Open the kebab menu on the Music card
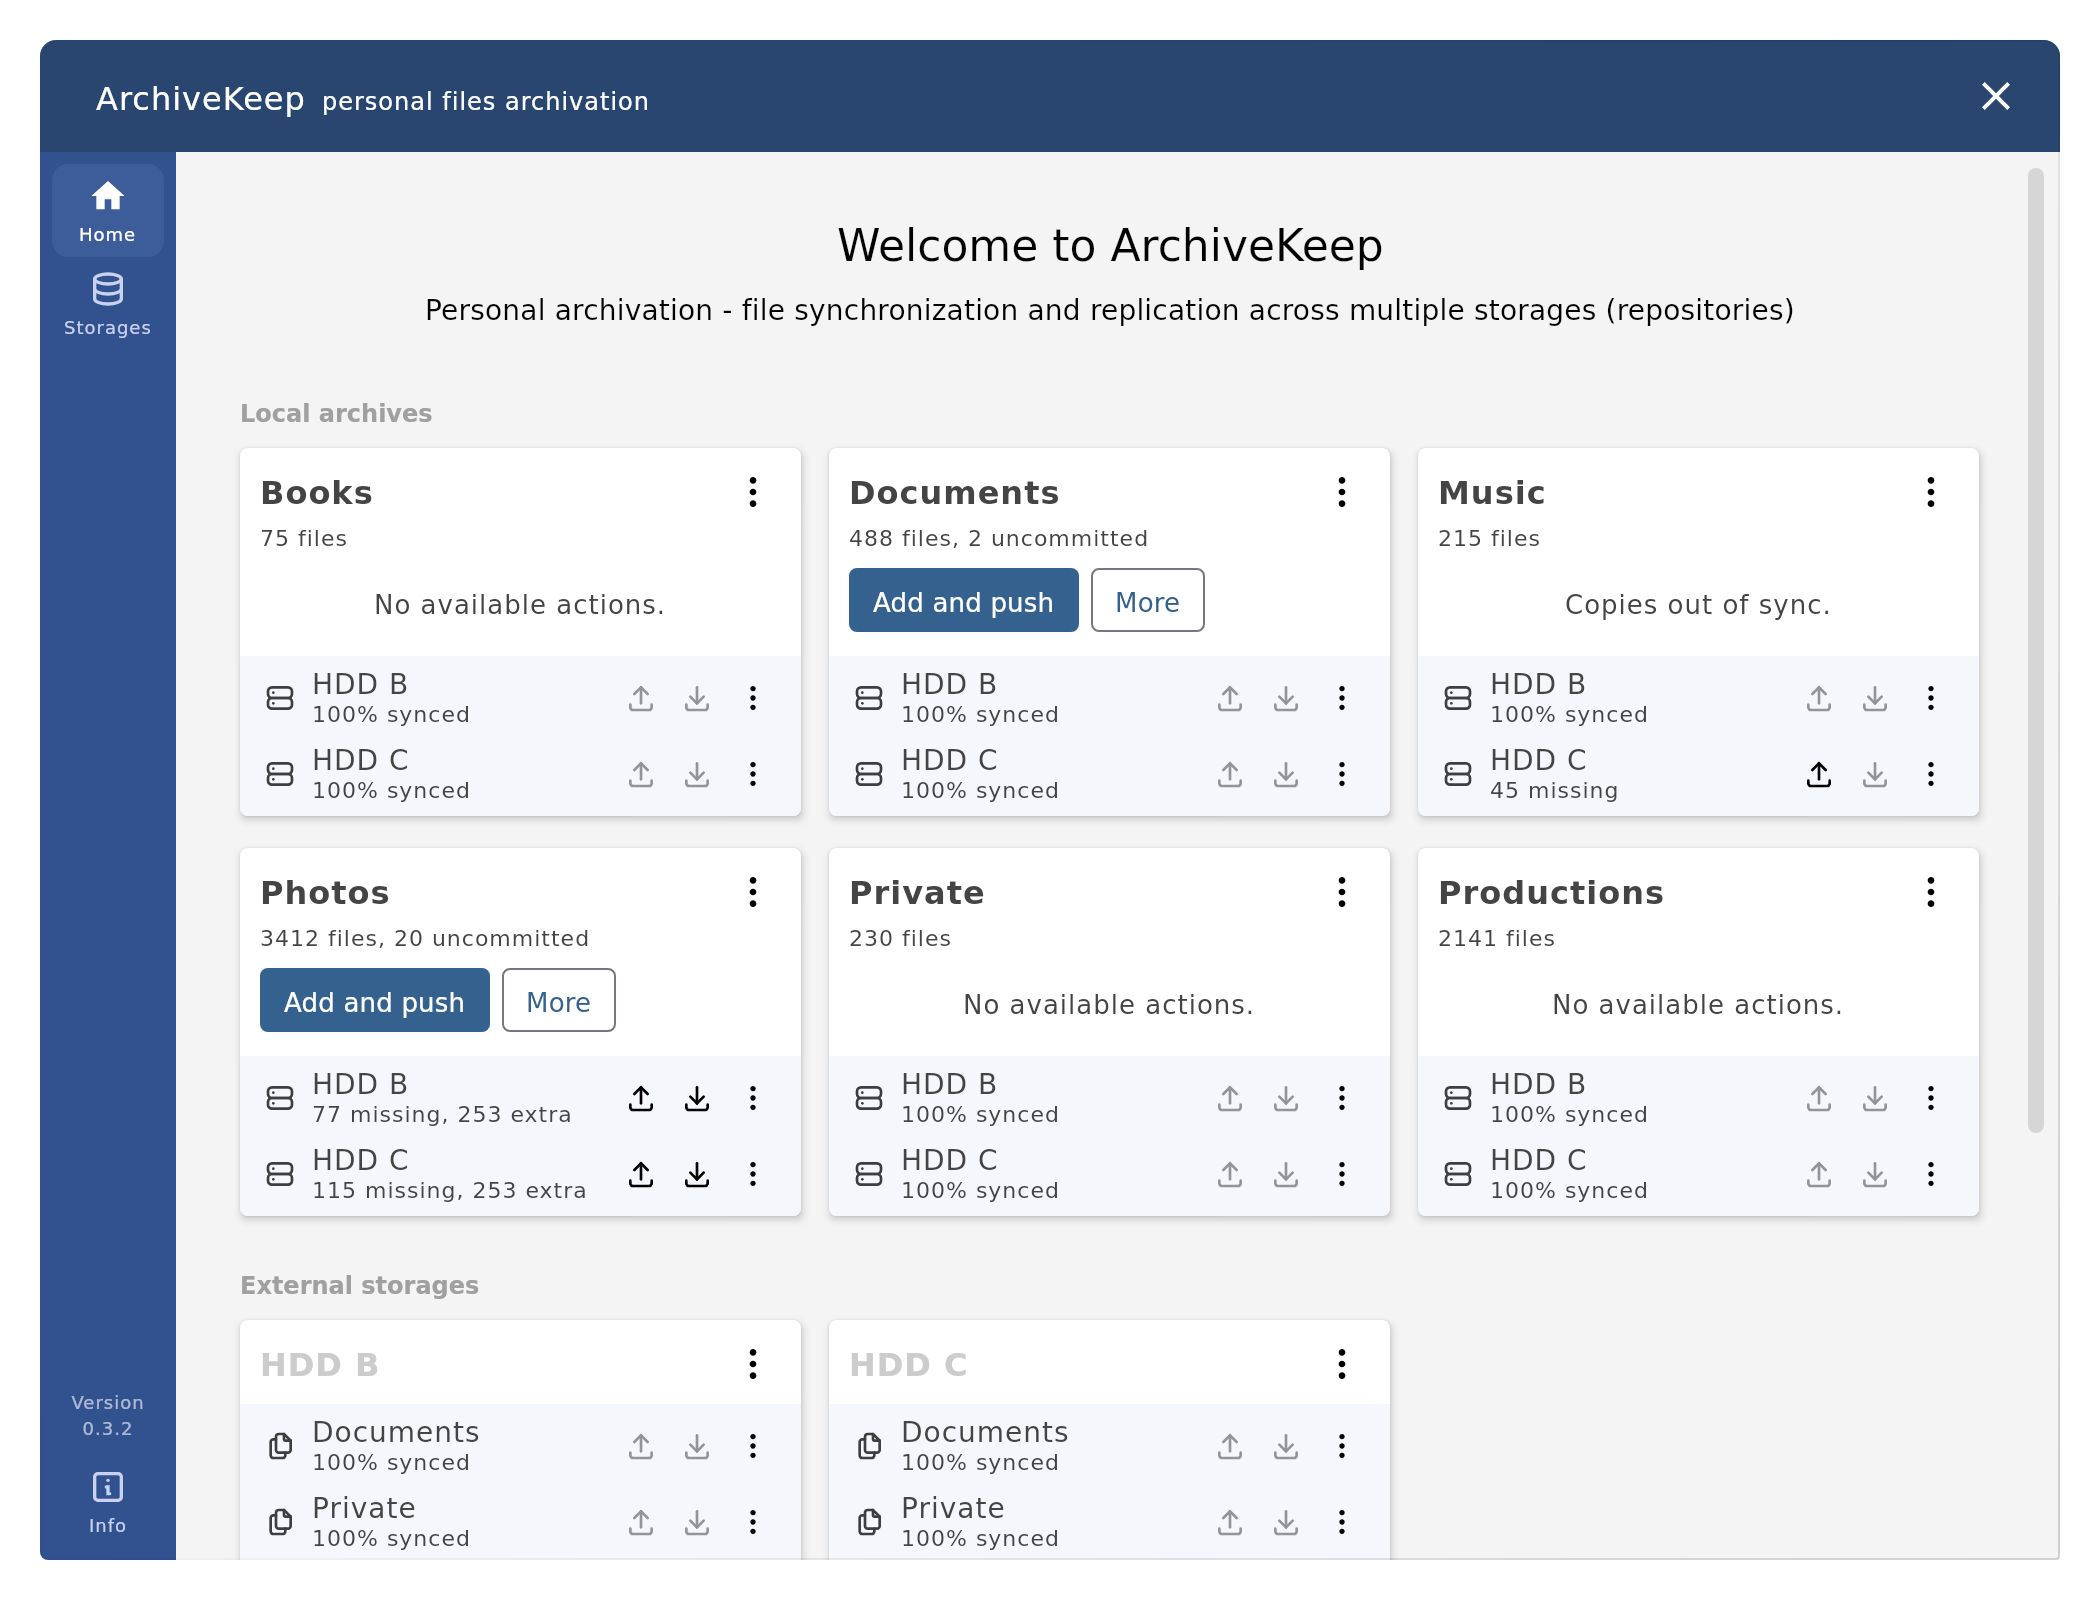Image resolution: width=2100 pixels, height=1600 pixels. [1930, 493]
